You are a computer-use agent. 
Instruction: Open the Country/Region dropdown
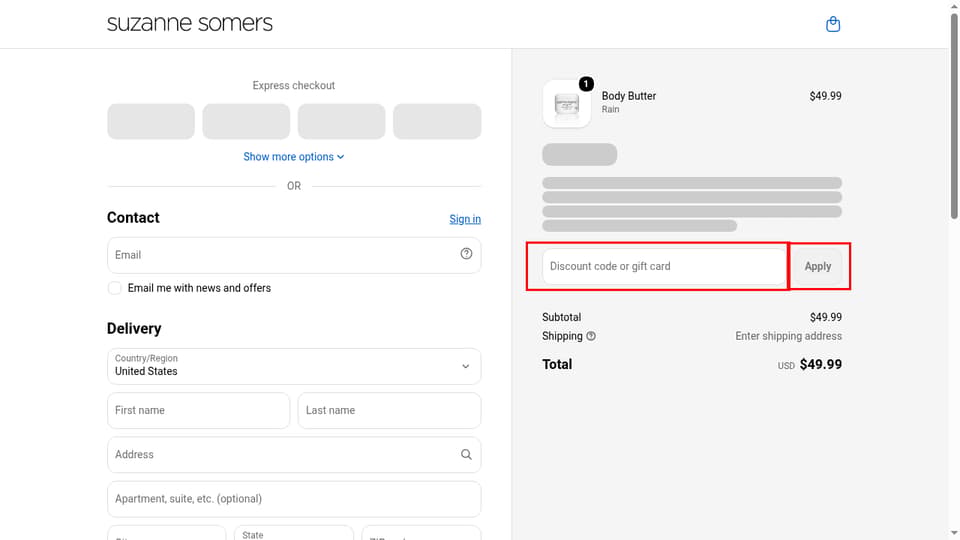(294, 366)
